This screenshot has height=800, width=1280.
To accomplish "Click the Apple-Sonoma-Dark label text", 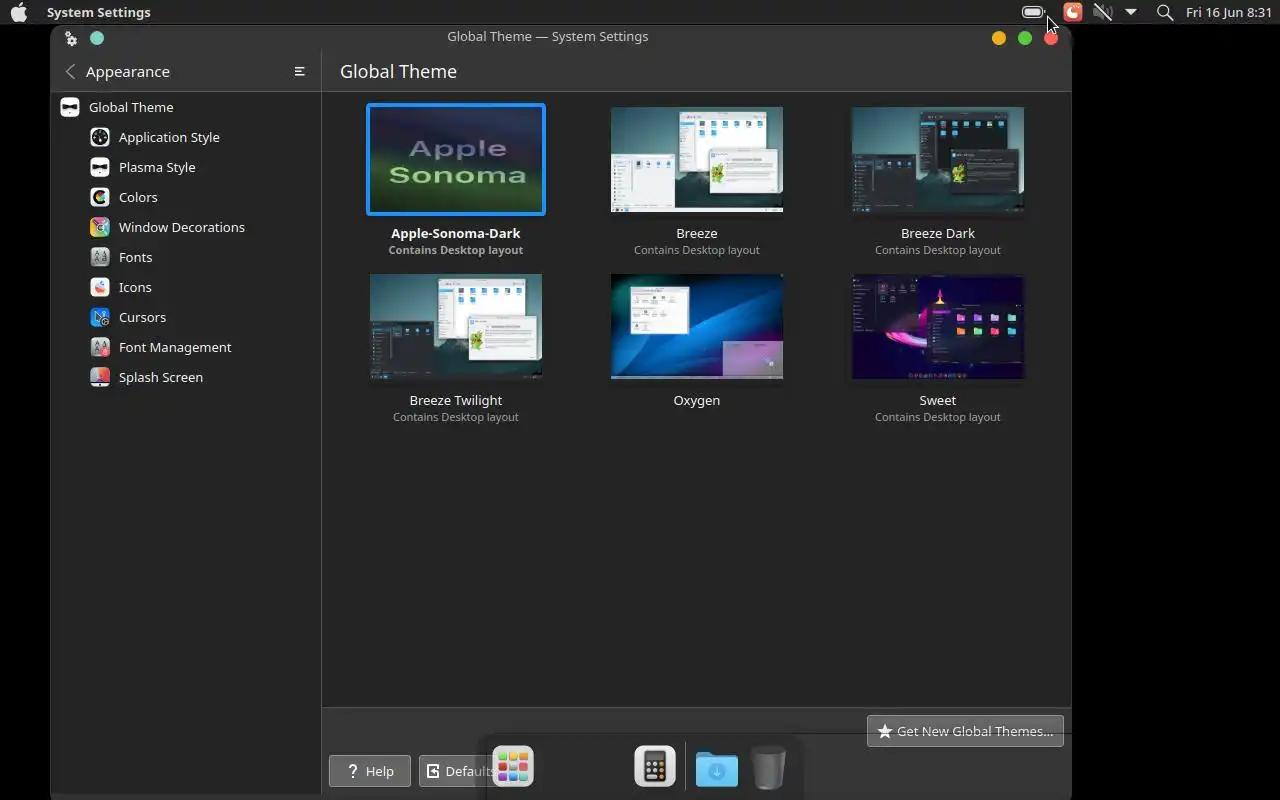I will (456, 233).
